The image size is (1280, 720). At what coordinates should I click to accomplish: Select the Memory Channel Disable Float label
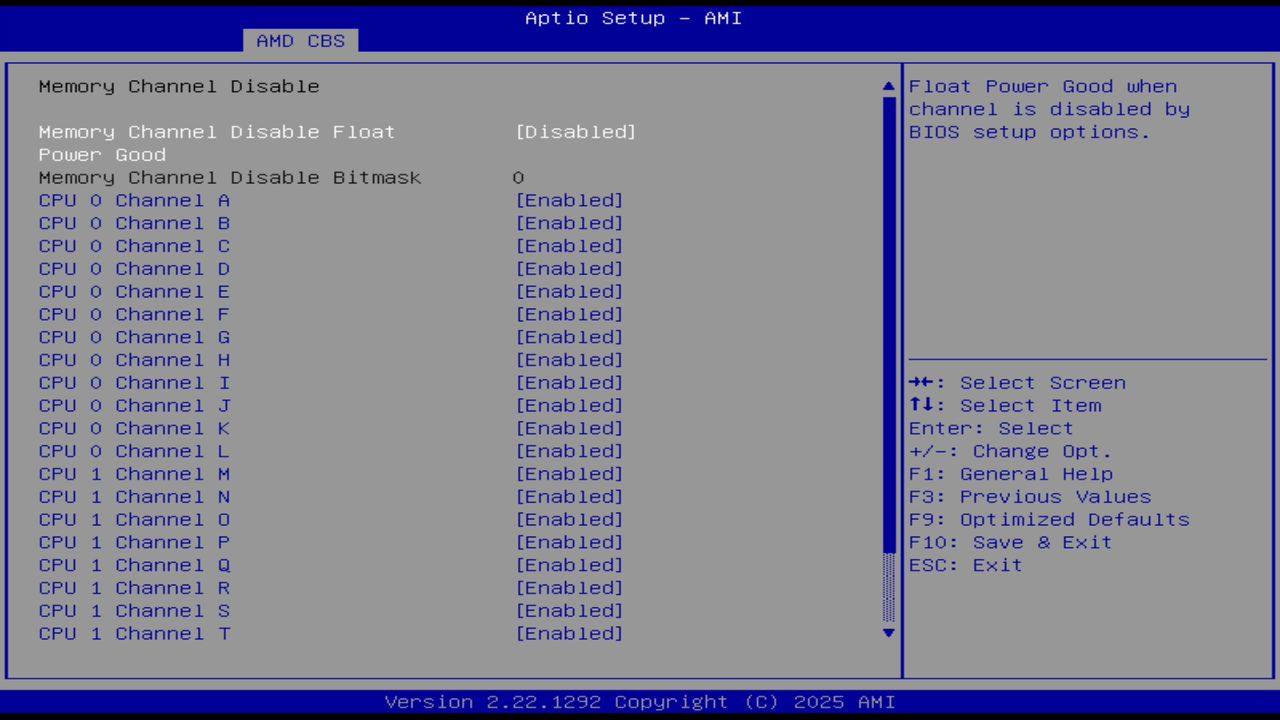217,132
